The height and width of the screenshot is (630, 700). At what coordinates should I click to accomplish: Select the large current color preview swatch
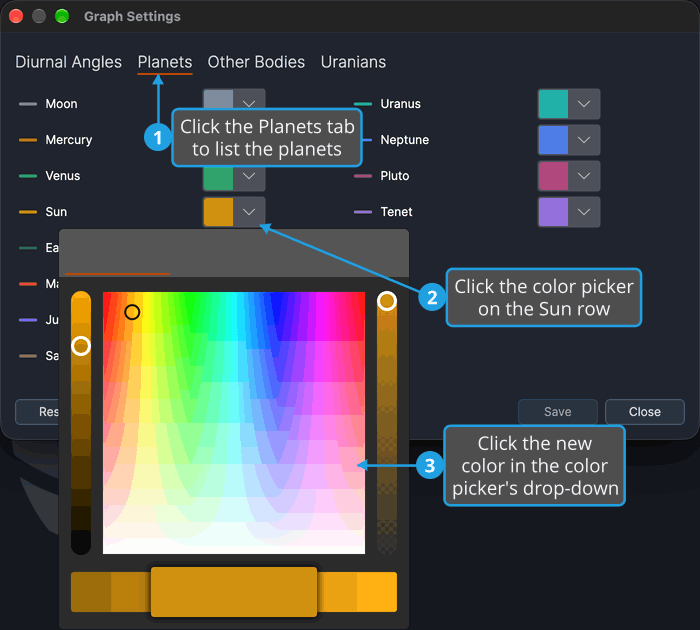click(234, 592)
